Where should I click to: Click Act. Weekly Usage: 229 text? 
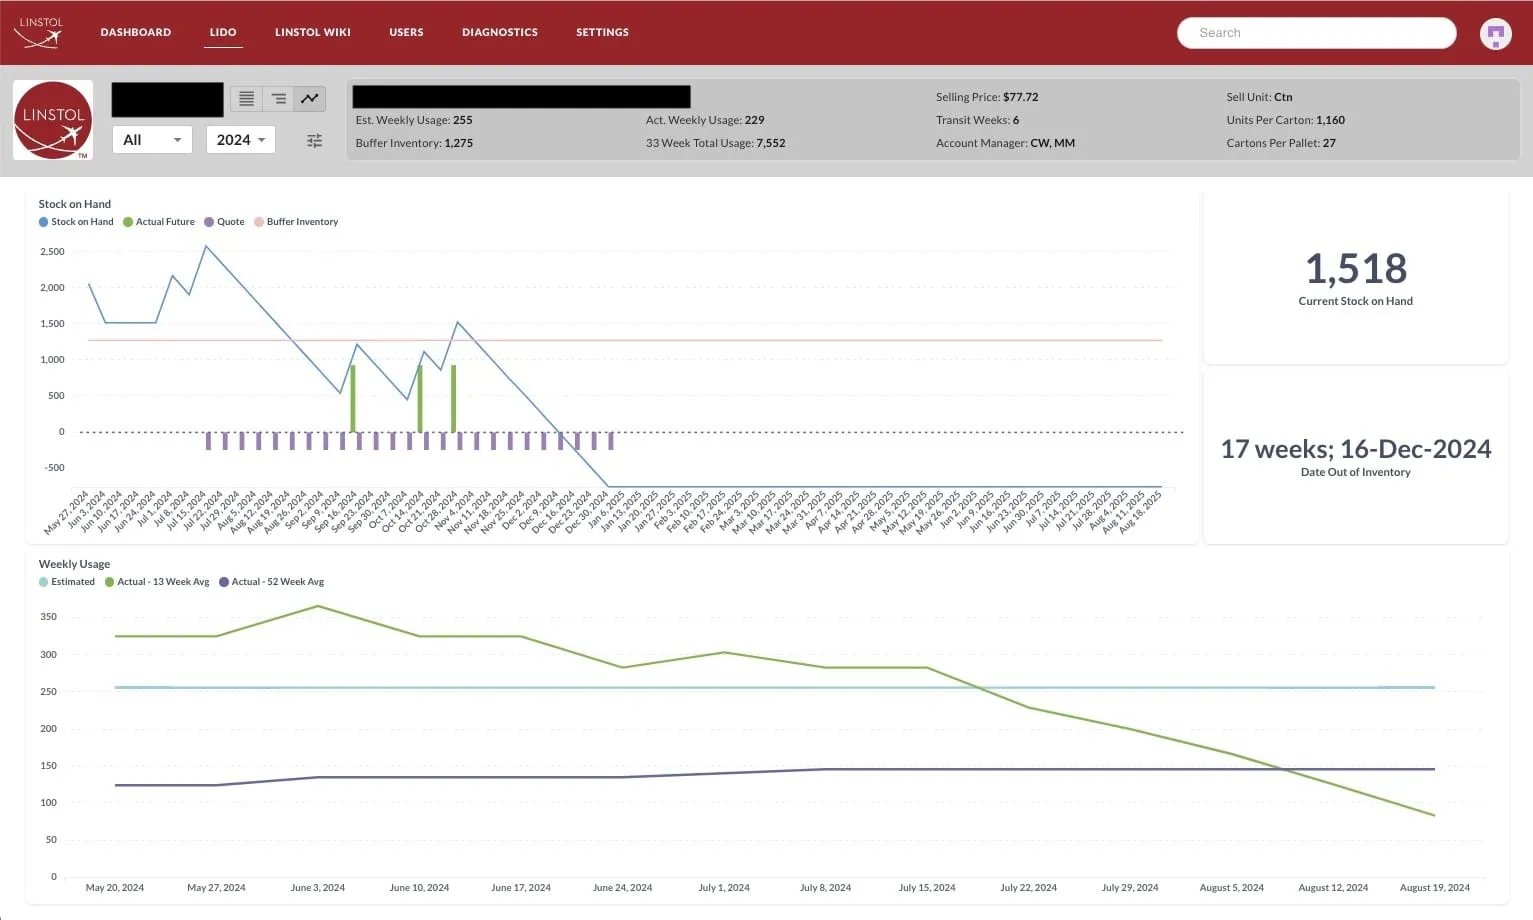(x=705, y=120)
